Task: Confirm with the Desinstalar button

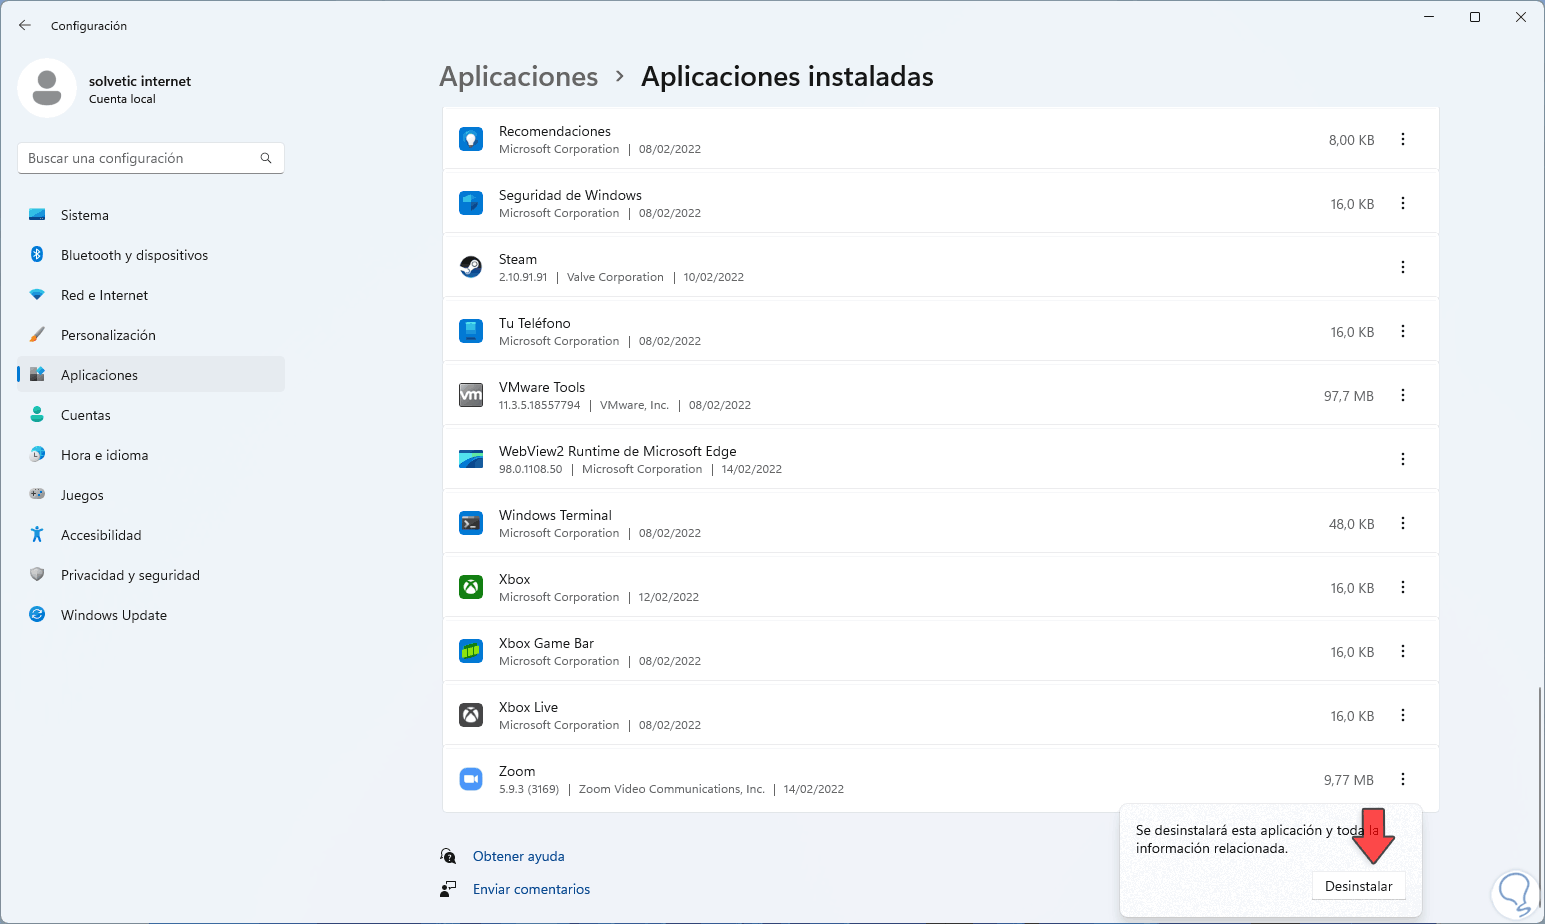Action: click(x=1358, y=886)
